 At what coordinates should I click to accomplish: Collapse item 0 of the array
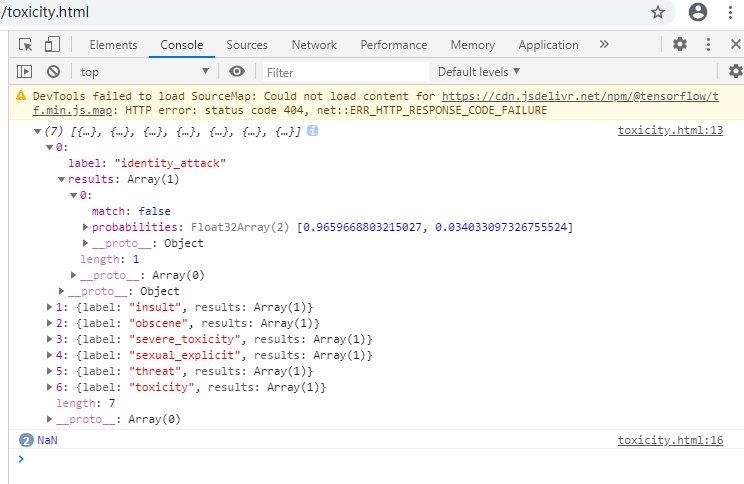click(49, 148)
